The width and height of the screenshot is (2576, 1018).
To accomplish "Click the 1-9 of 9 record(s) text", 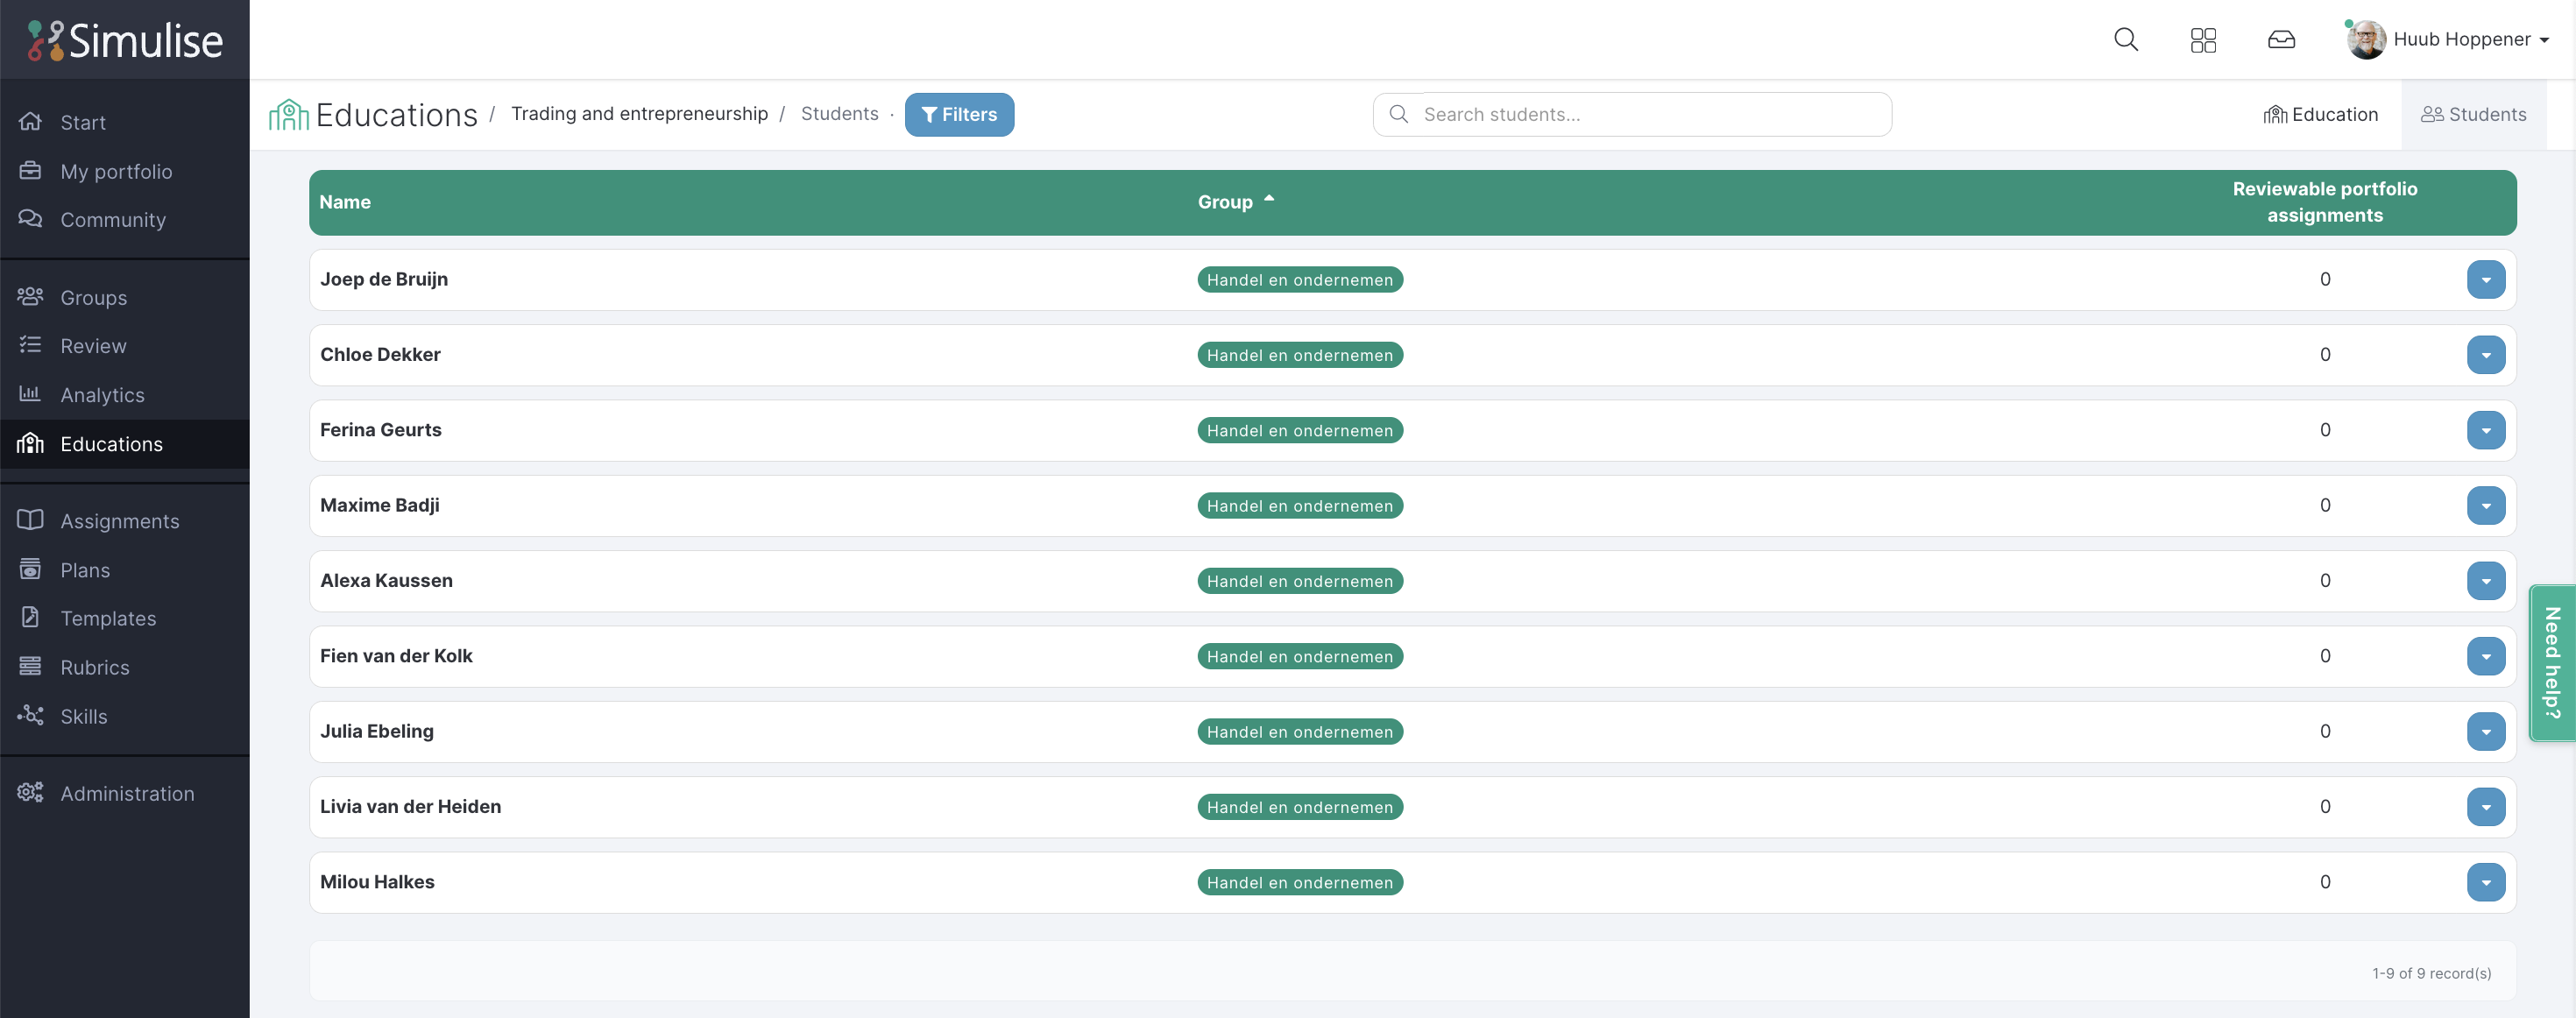I will tap(2431, 973).
